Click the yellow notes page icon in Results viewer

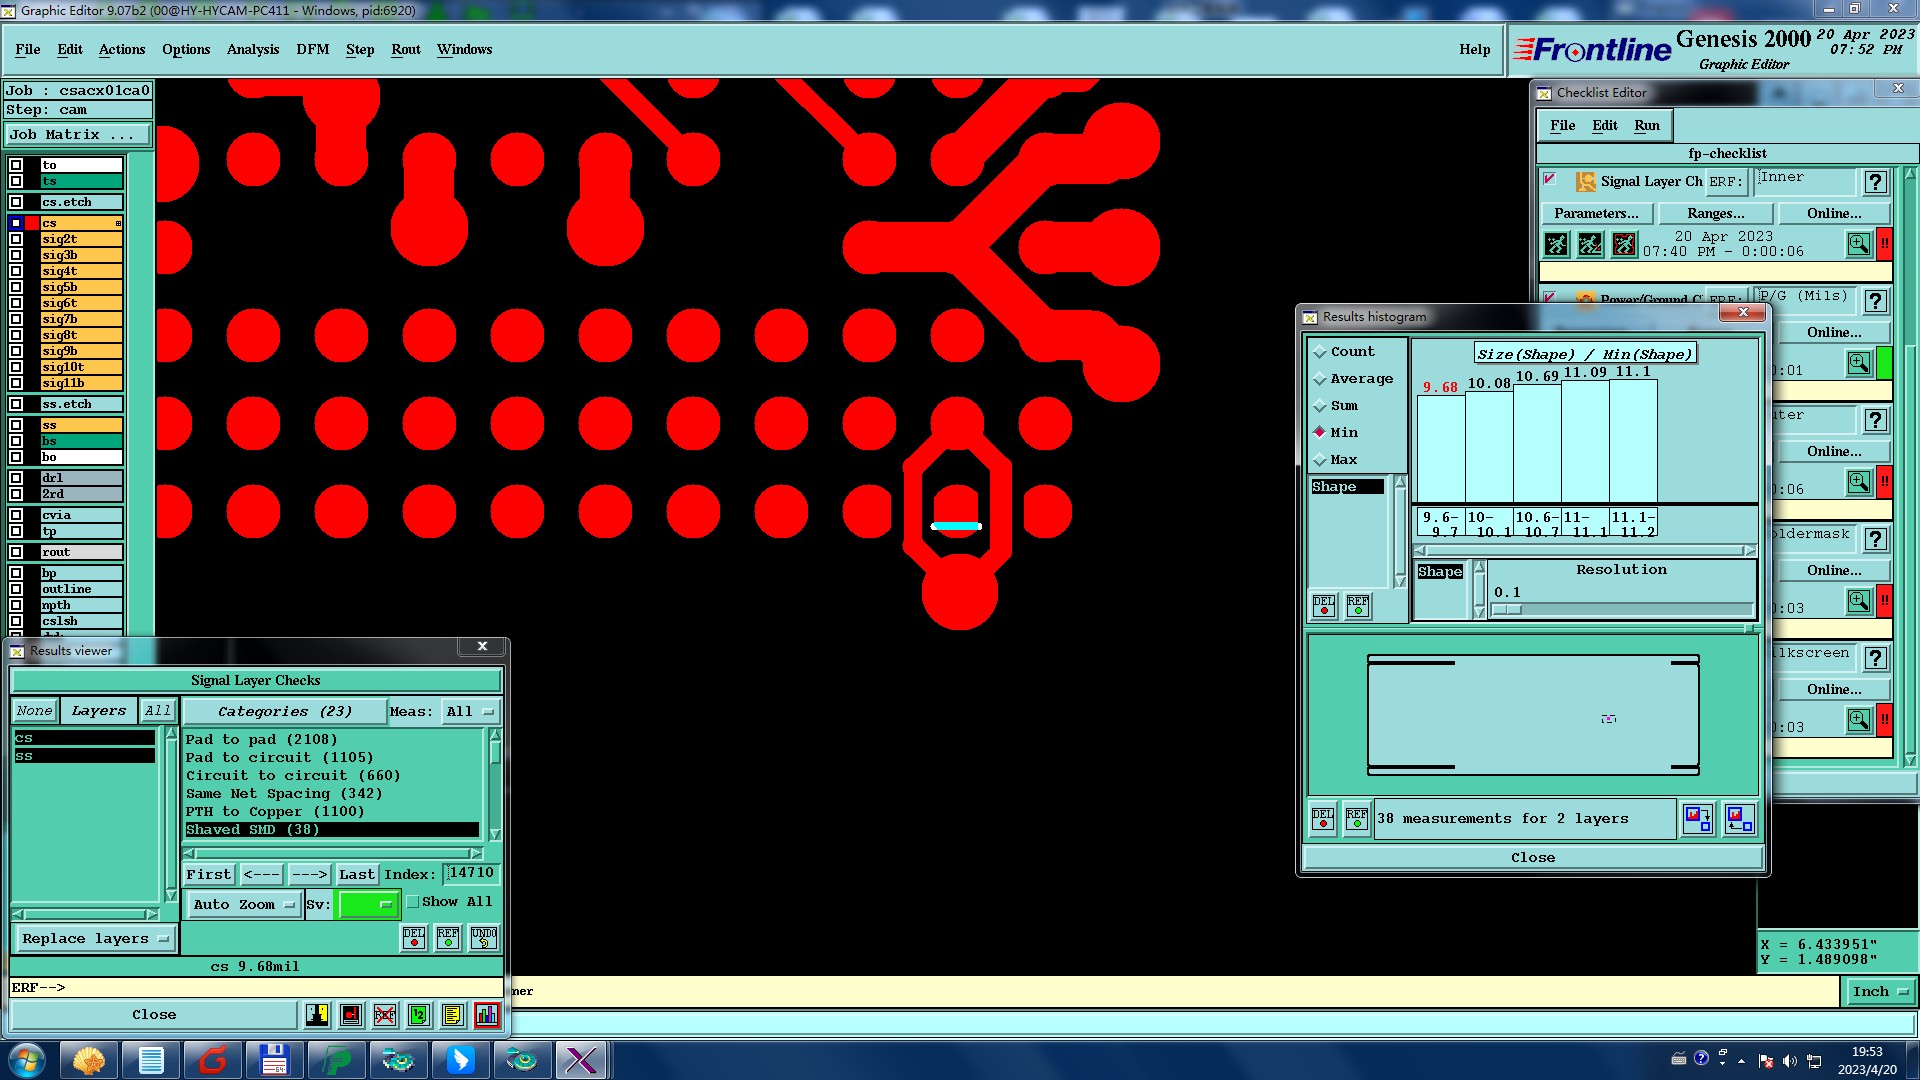click(x=453, y=1015)
